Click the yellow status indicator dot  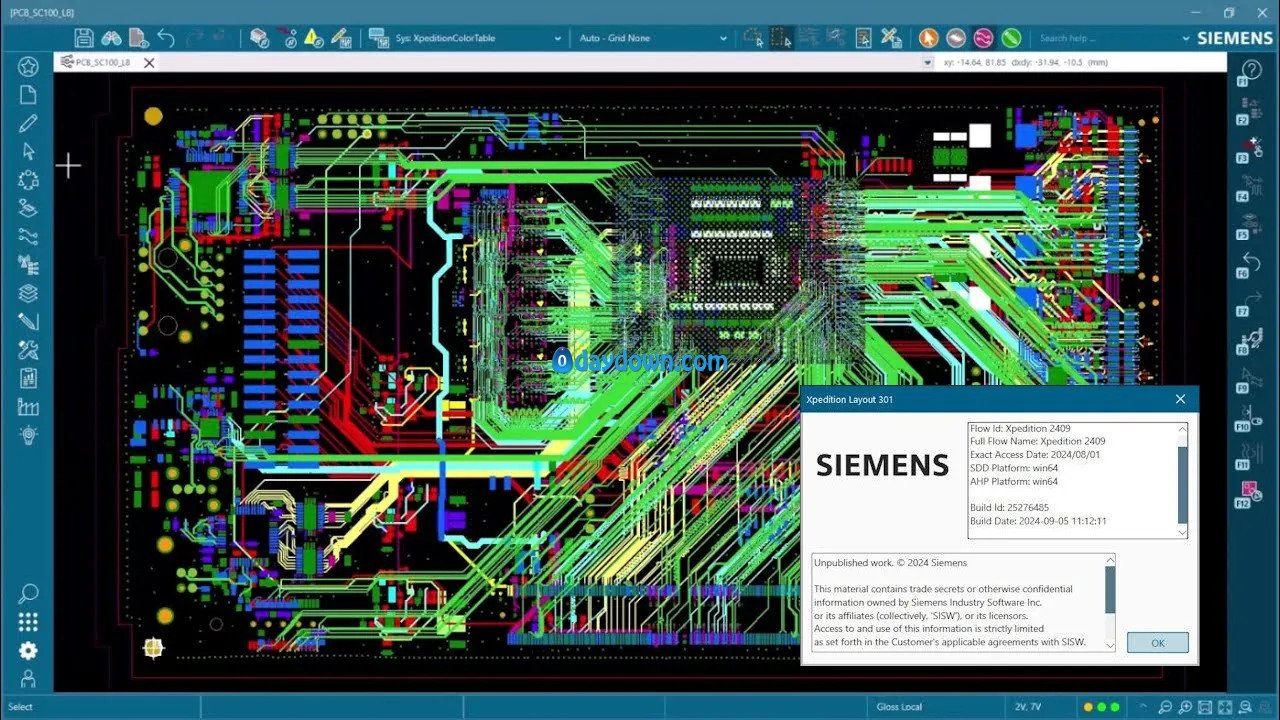coord(1088,707)
